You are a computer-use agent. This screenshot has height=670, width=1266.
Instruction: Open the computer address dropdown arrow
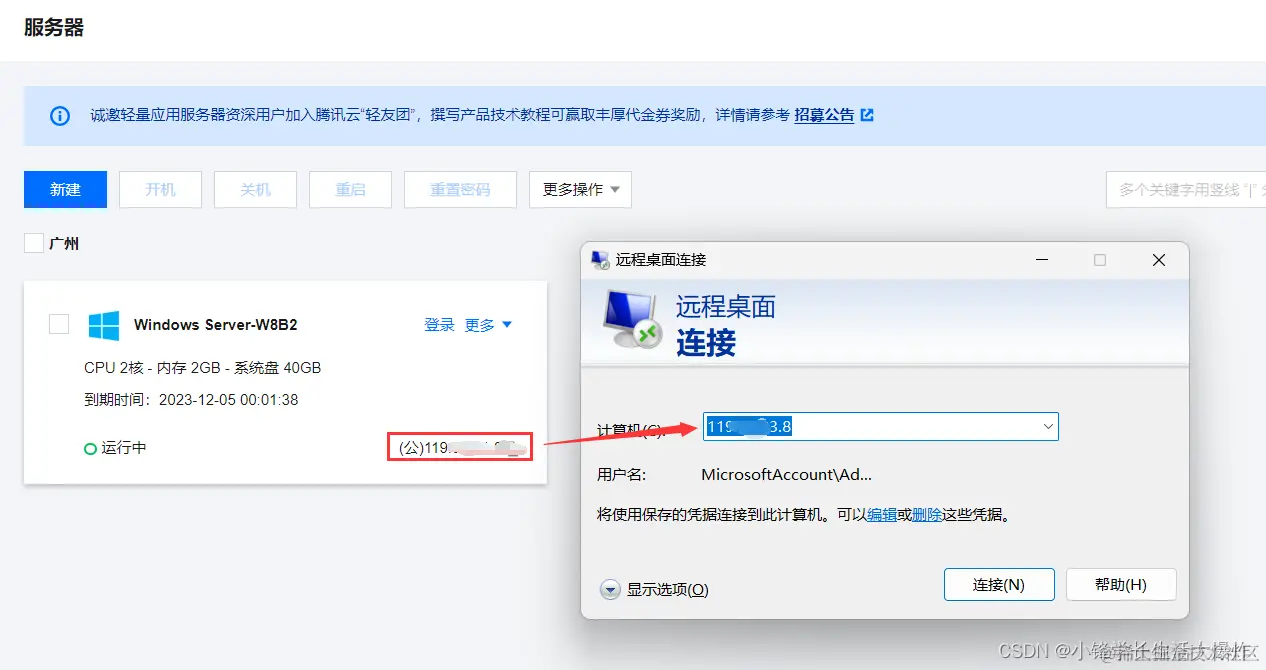(1048, 426)
